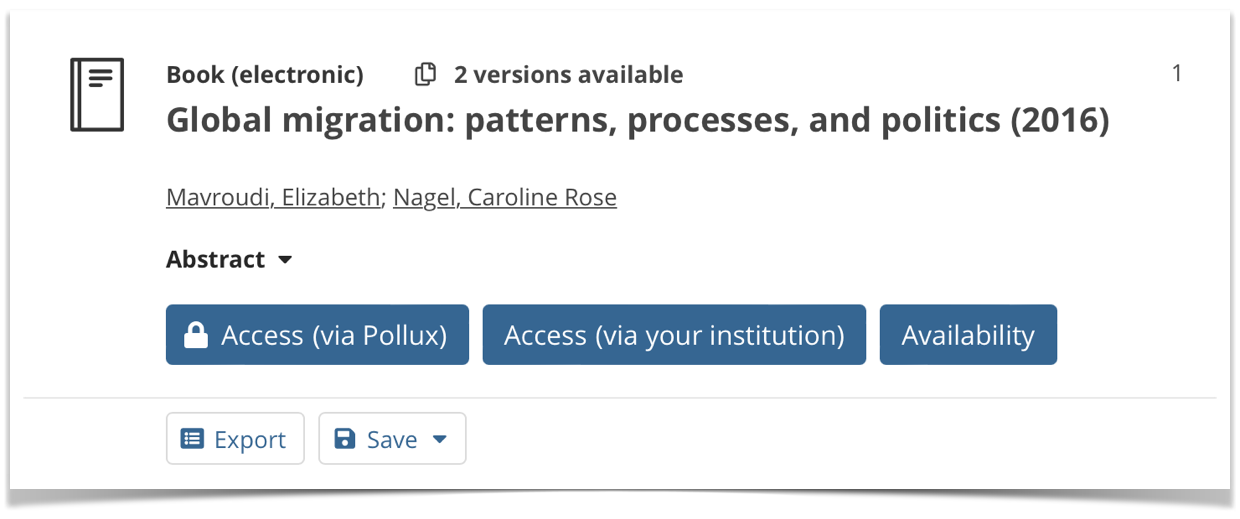Screen dimensions: 1240x519
Task: Click the Export button
Action: pyautogui.click(x=235, y=439)
